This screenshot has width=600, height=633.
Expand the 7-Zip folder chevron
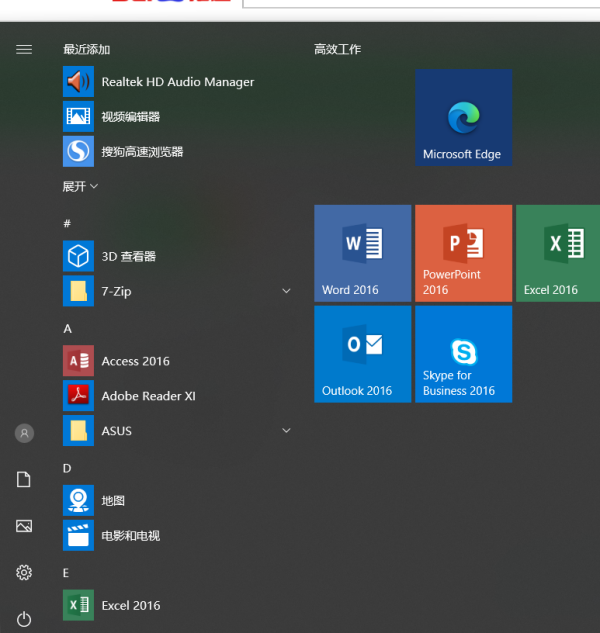(x=286, y=291)
